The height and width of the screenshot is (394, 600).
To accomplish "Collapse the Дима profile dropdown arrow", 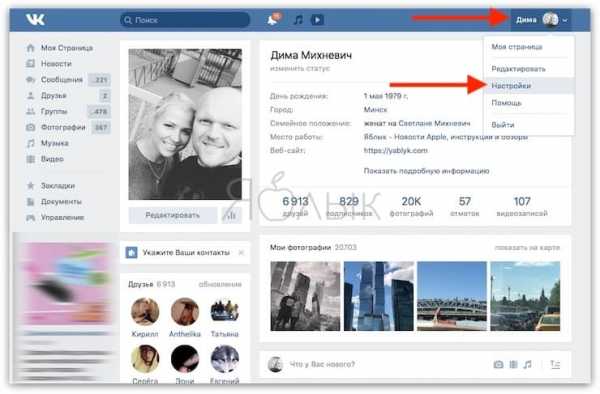I will pos(565,20).
